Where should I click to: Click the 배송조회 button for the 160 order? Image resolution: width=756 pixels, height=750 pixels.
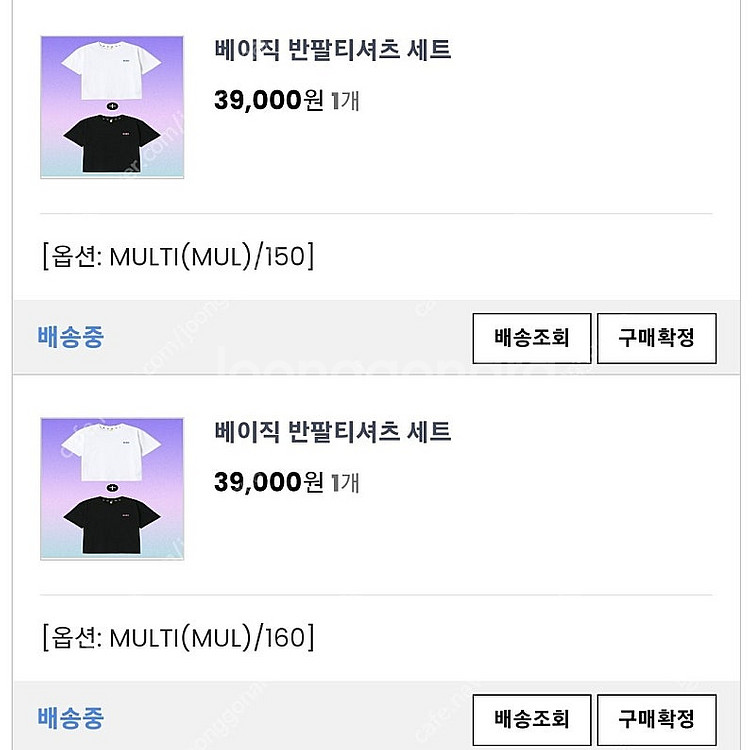click(x=532, y=719)
